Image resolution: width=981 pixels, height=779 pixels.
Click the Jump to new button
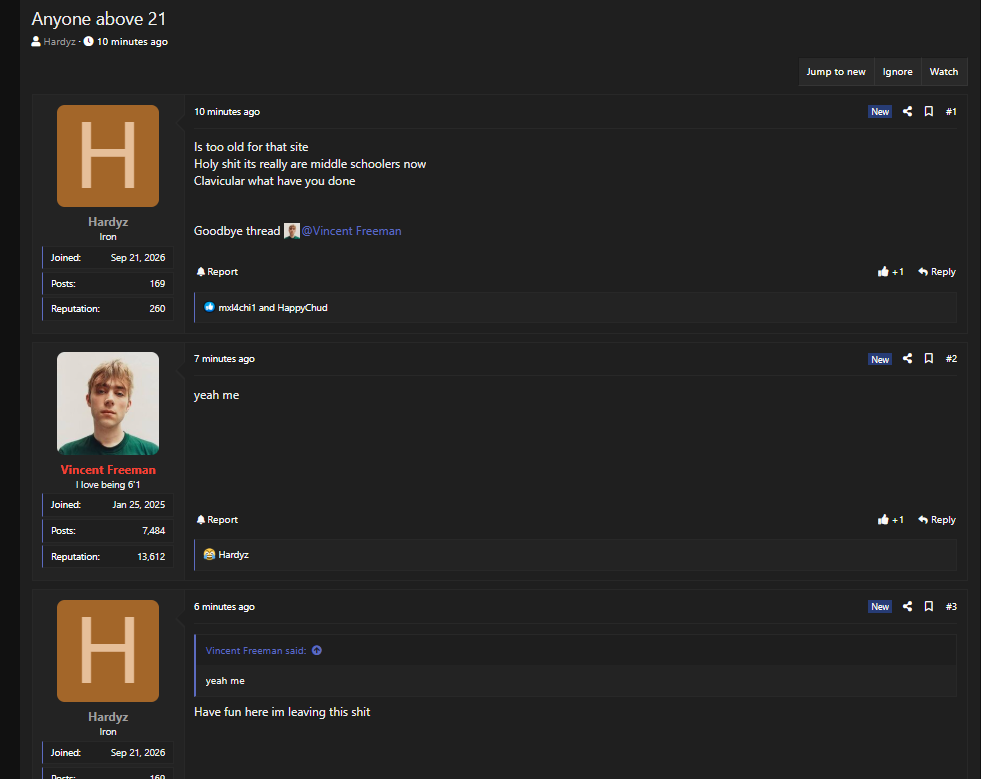pyautogui.click(x=836, y=72)
